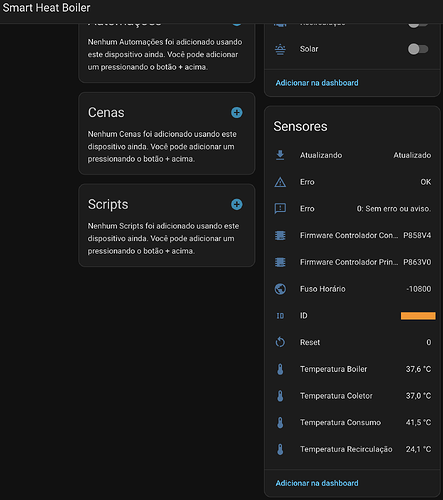Open Temperatura Coletor sensor entry

pyautogui.click(x=353, y=396)
